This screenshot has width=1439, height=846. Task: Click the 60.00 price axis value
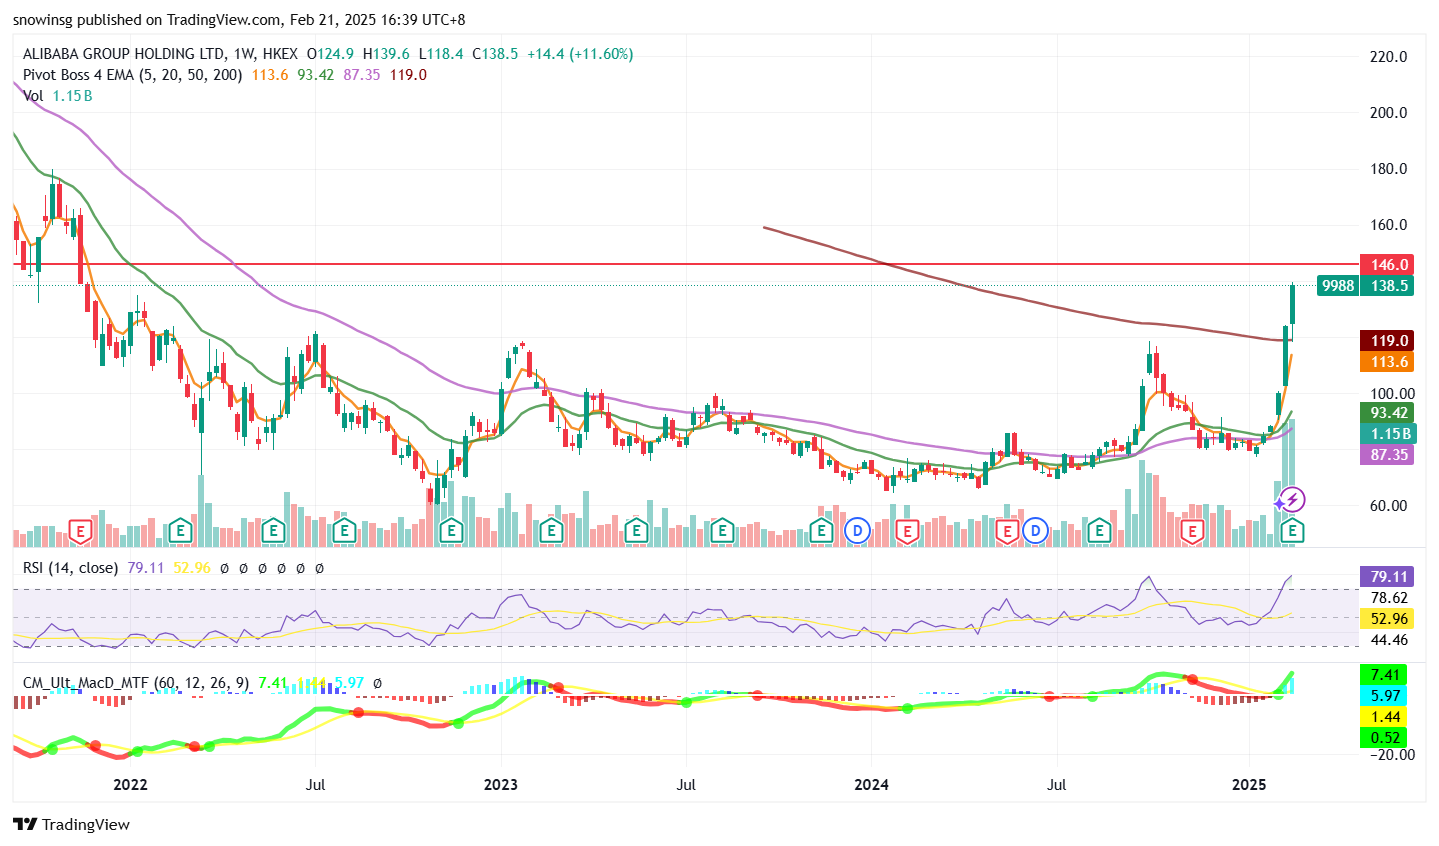pyautogui.click(x=1388, y=506)
